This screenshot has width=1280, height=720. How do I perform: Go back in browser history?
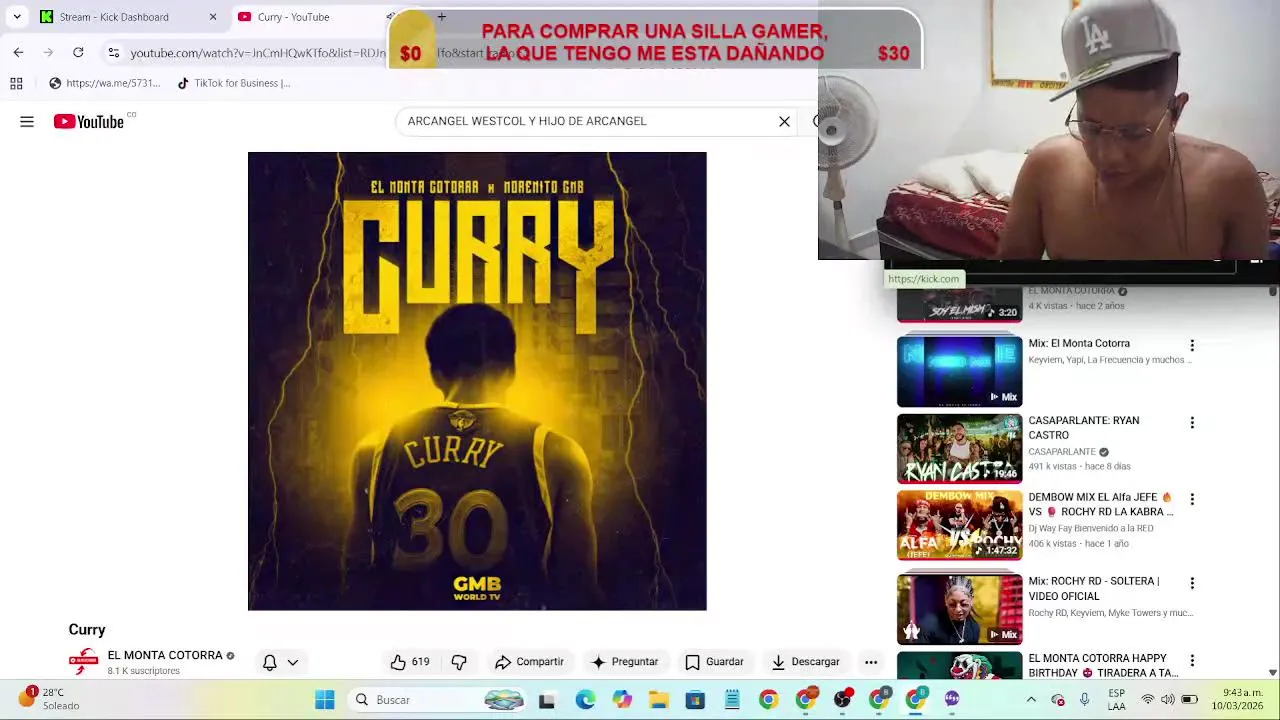(18, 52)
